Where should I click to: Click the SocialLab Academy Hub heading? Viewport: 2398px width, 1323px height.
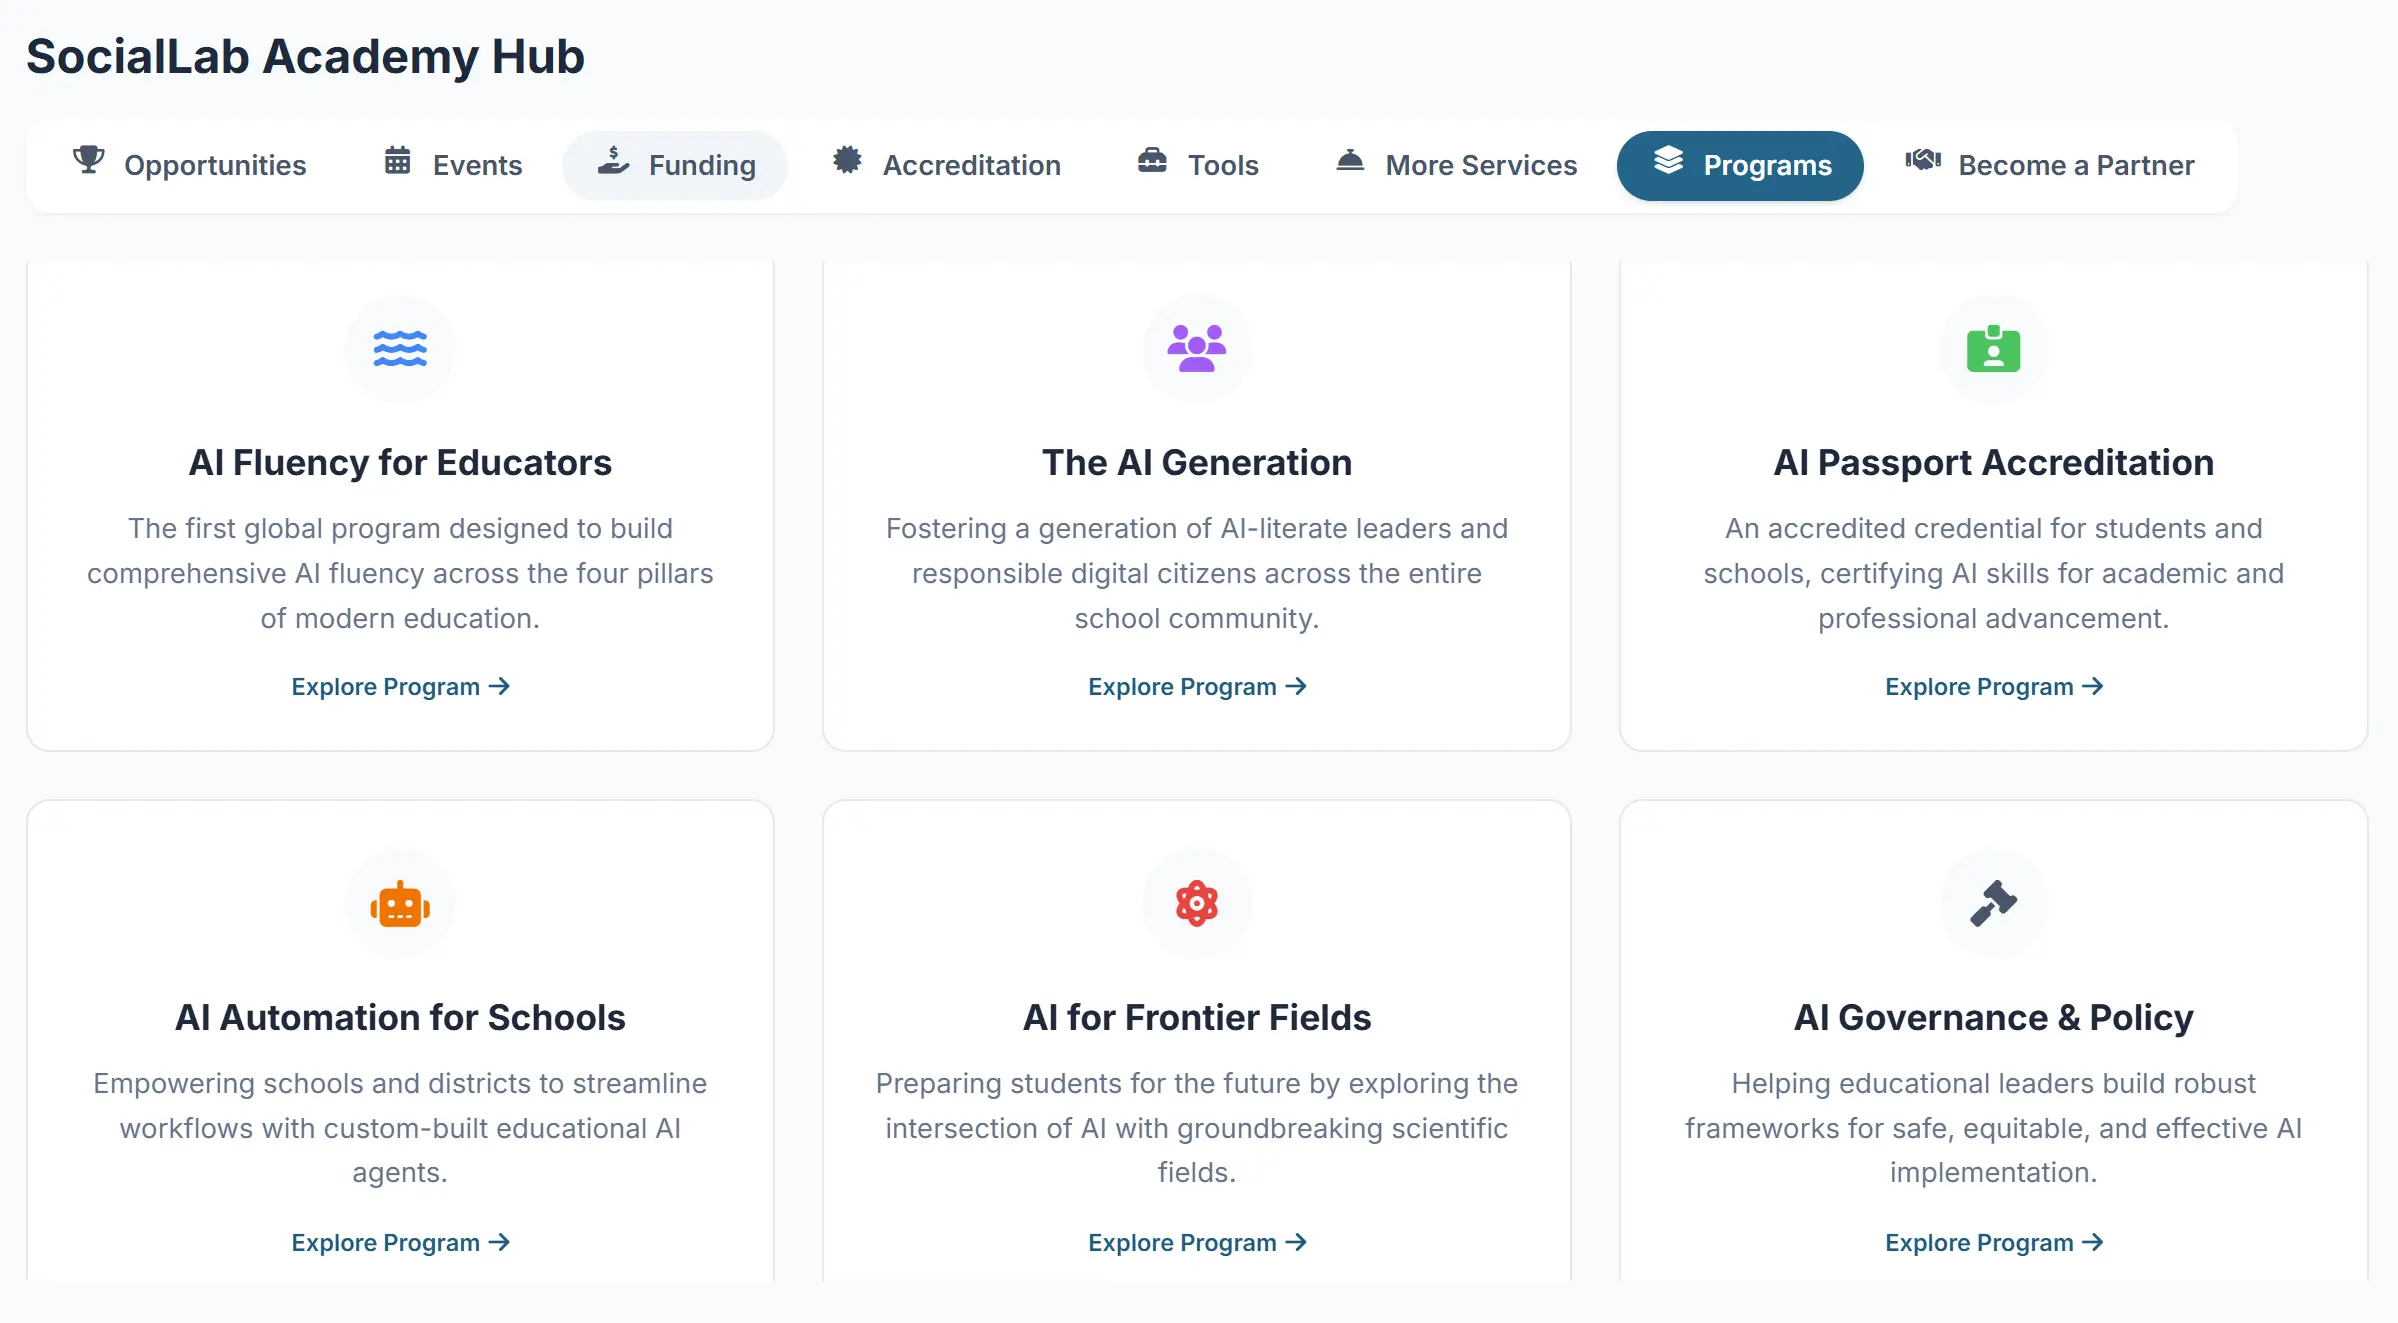(x=305, y=56)
